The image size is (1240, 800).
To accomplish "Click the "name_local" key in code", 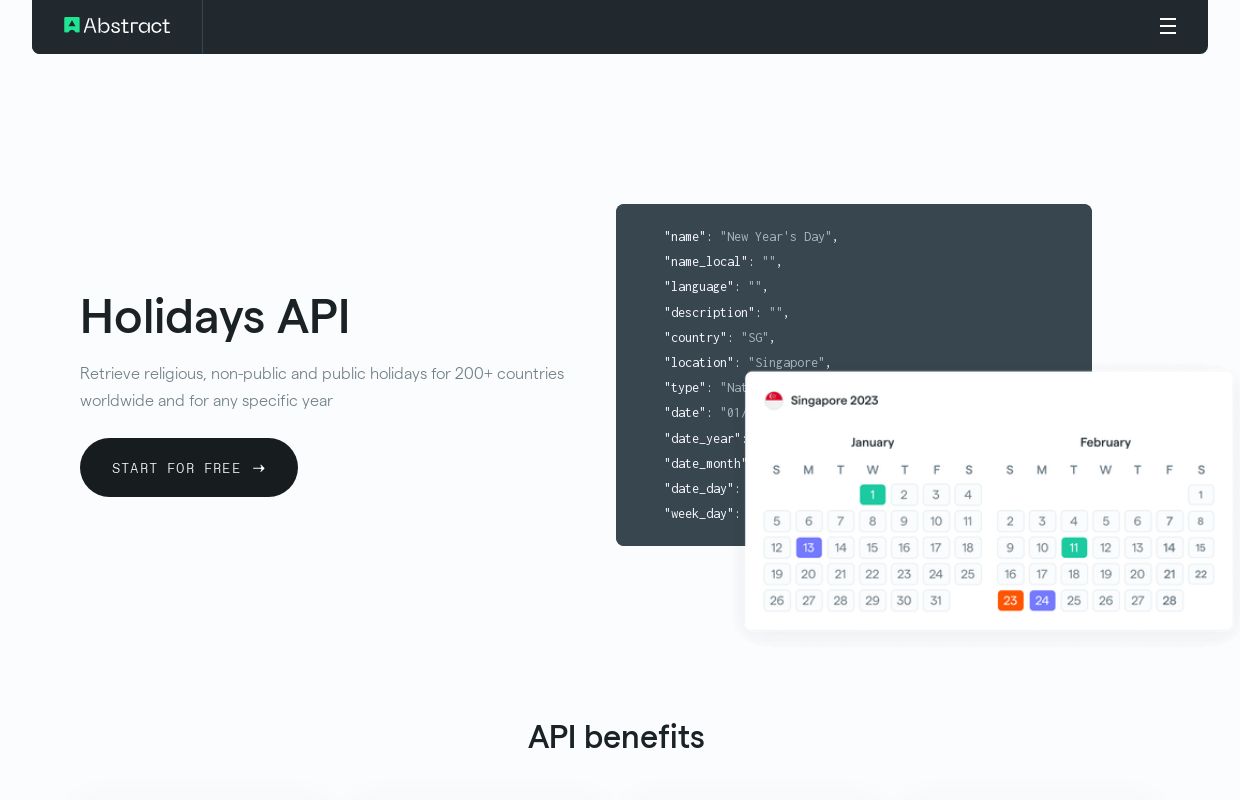I will click(706, 262).
